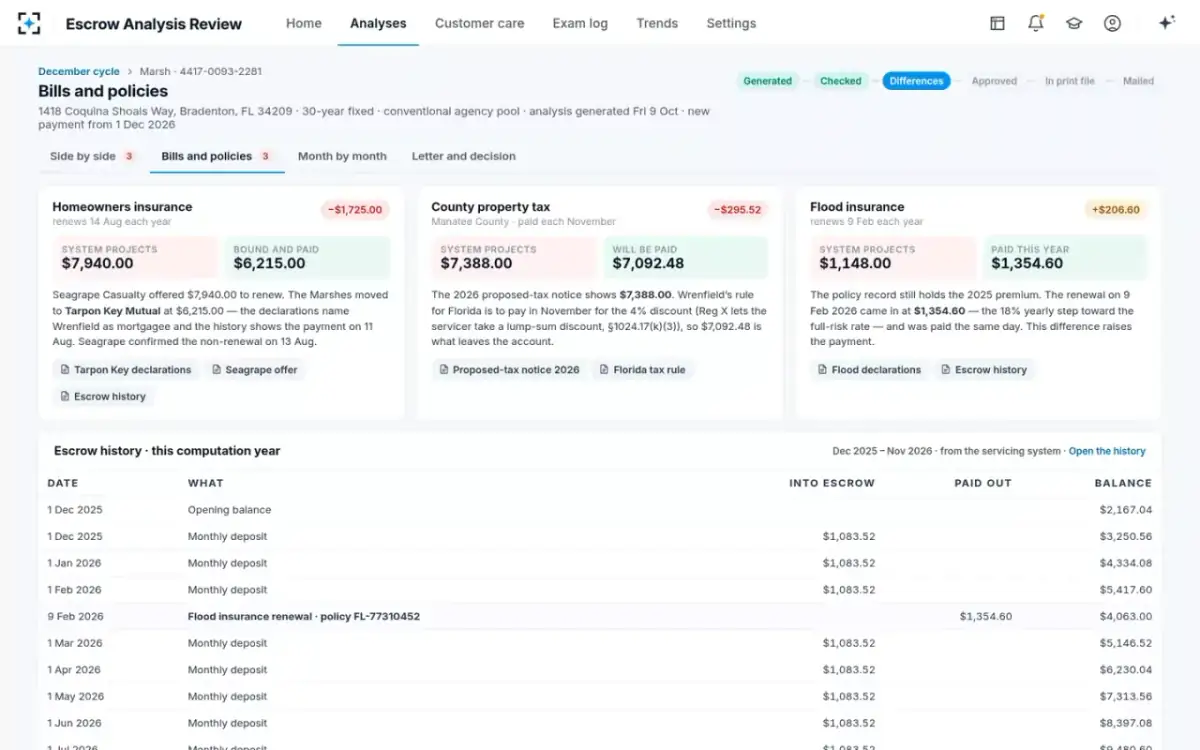Screen dimensions: 1200x750
Task: Open the Seagrape offer document
Action: (254, 370)
